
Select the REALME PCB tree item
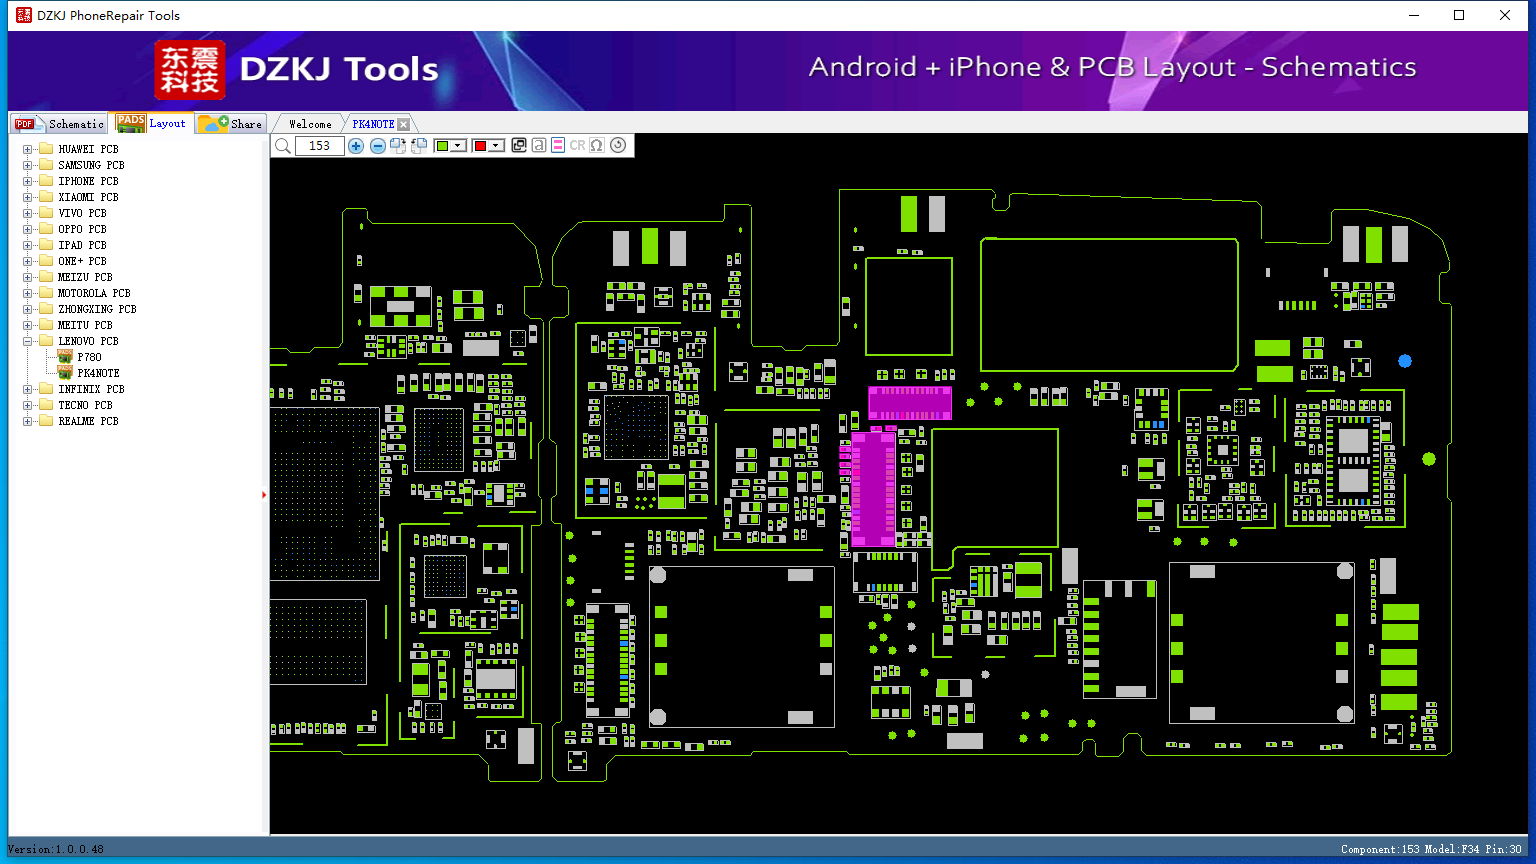tap(88, 421)
